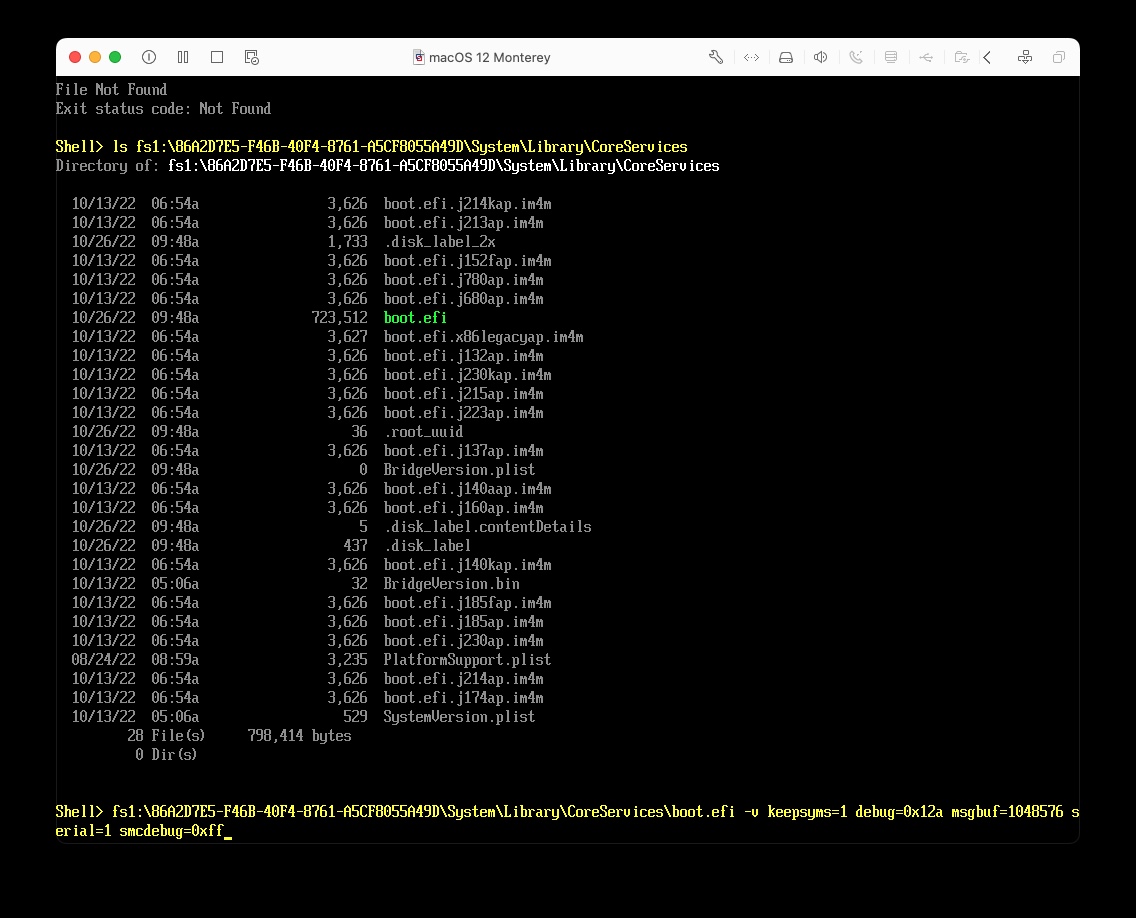Click the 798,414 bytes total
The width and height of the screenshot is (1136, 918).
299,735
